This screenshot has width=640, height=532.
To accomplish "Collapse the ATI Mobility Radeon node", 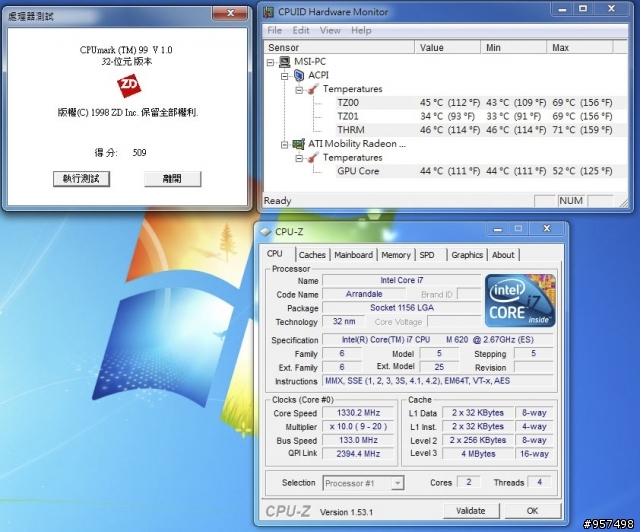I will point(285,145).
